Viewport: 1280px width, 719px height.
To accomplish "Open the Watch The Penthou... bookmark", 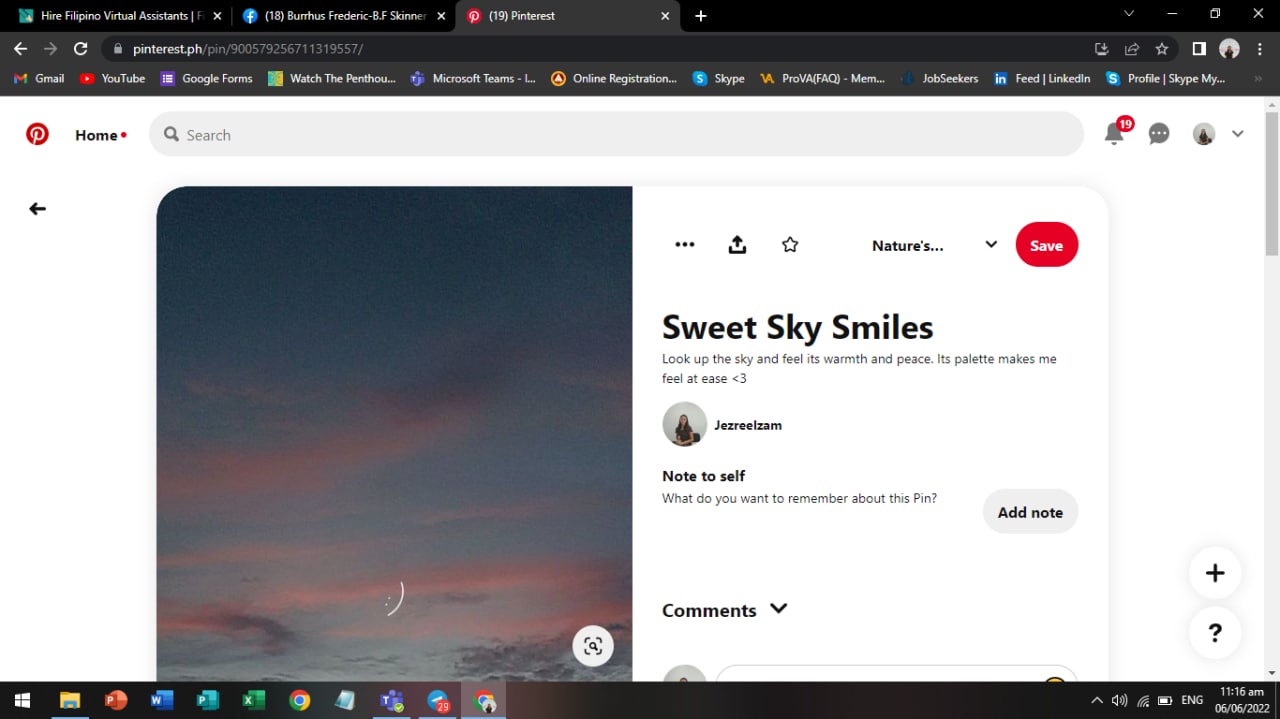I will [332, 78].
